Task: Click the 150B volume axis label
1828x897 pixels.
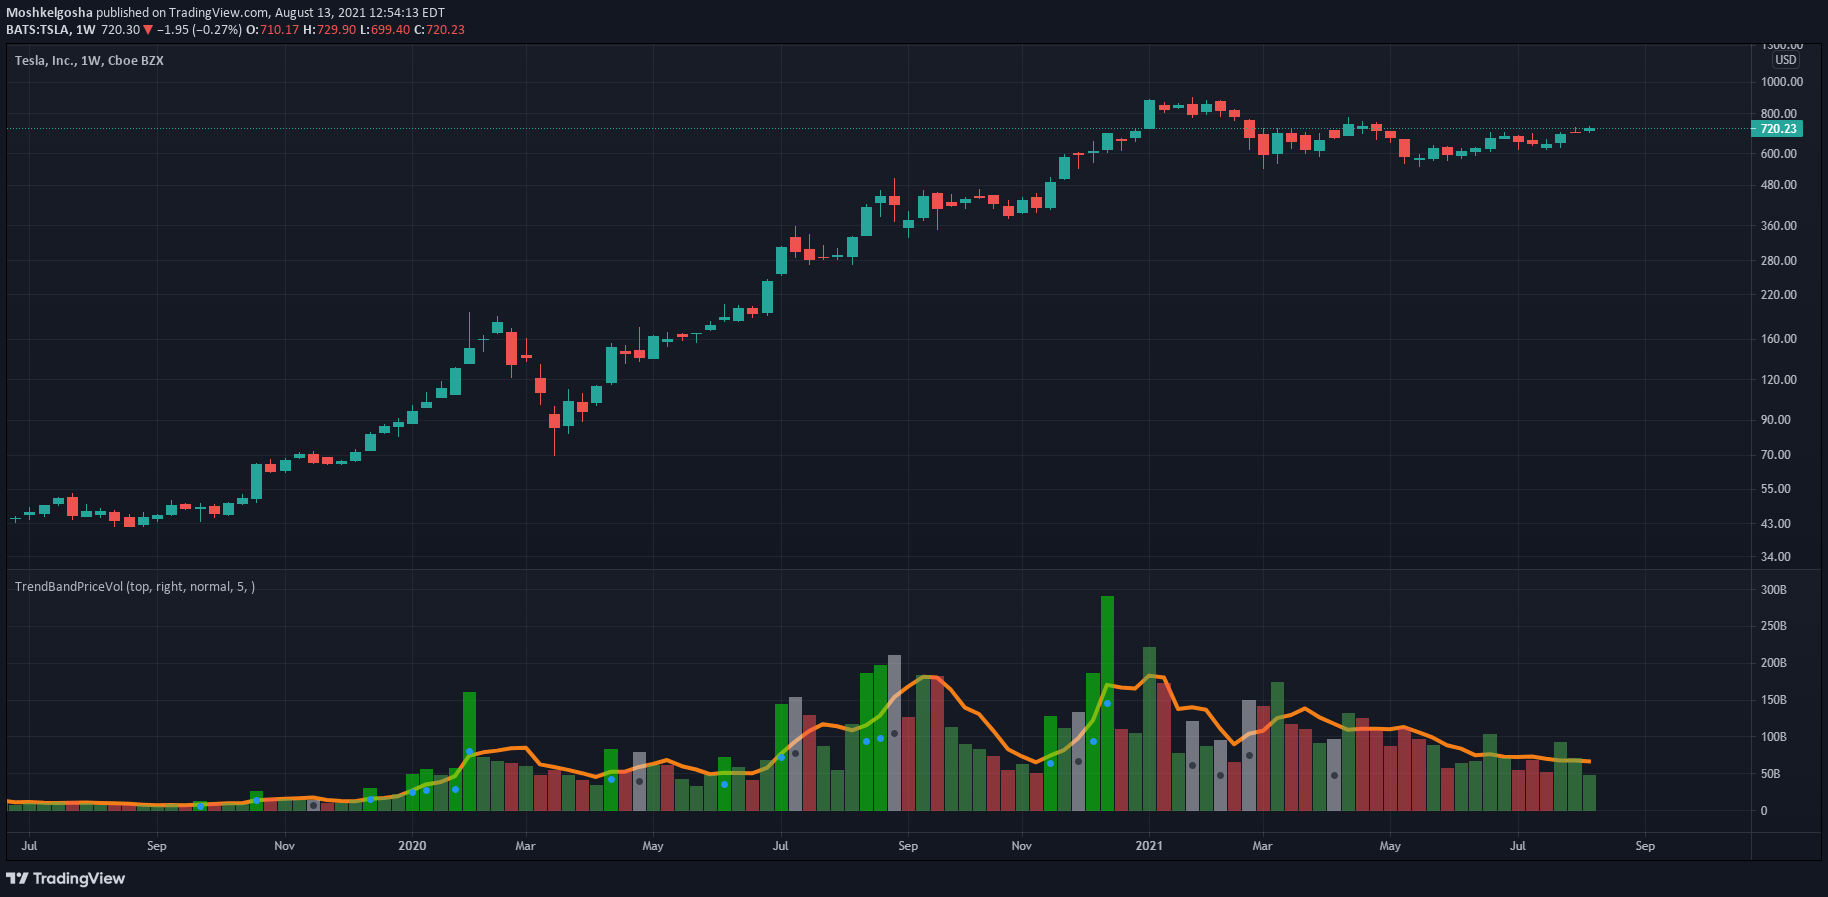Action: click(1774, 700)
